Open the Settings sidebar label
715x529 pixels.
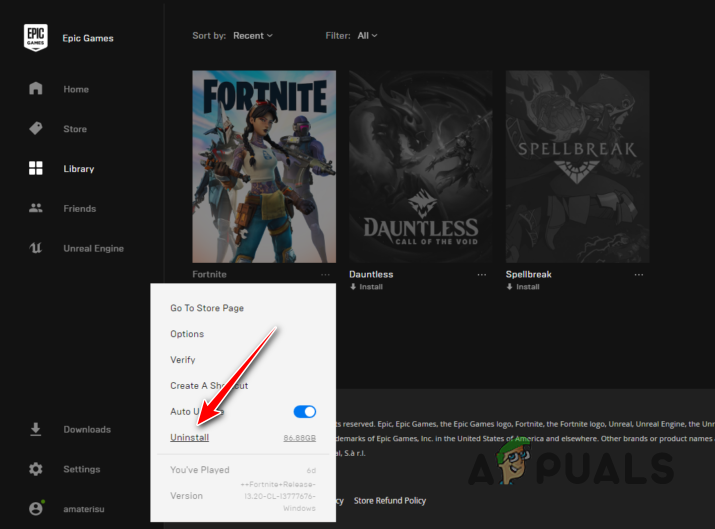coord(82,469)
